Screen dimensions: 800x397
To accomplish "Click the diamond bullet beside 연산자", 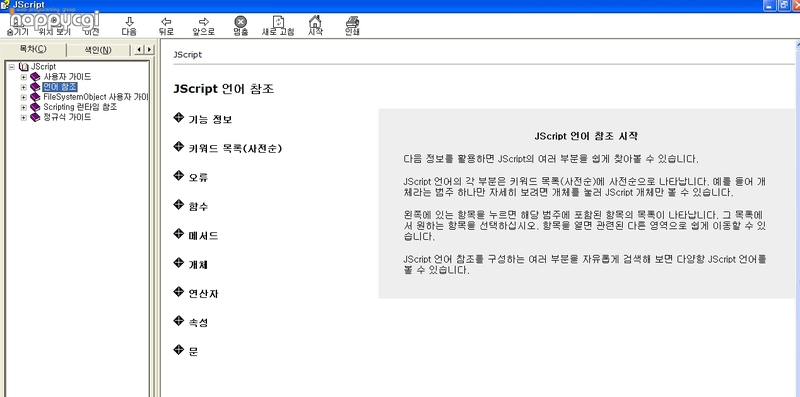I will click(179, 292).
